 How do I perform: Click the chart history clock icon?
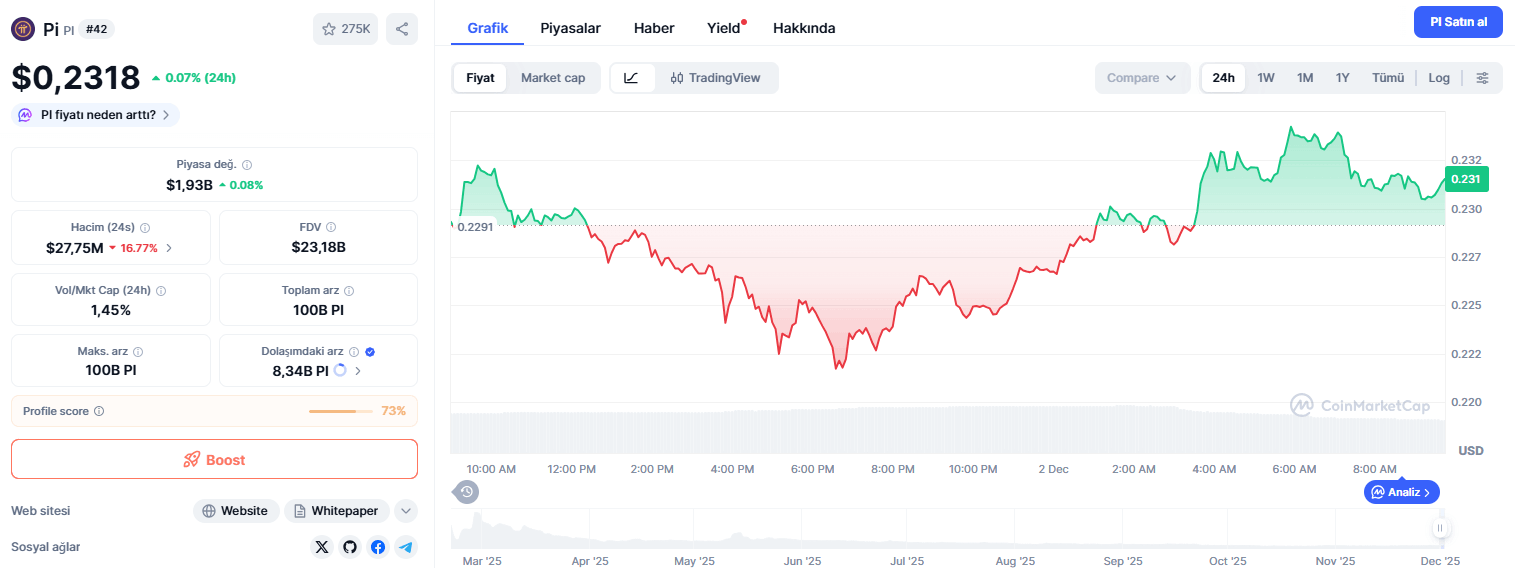pos(466,491)
